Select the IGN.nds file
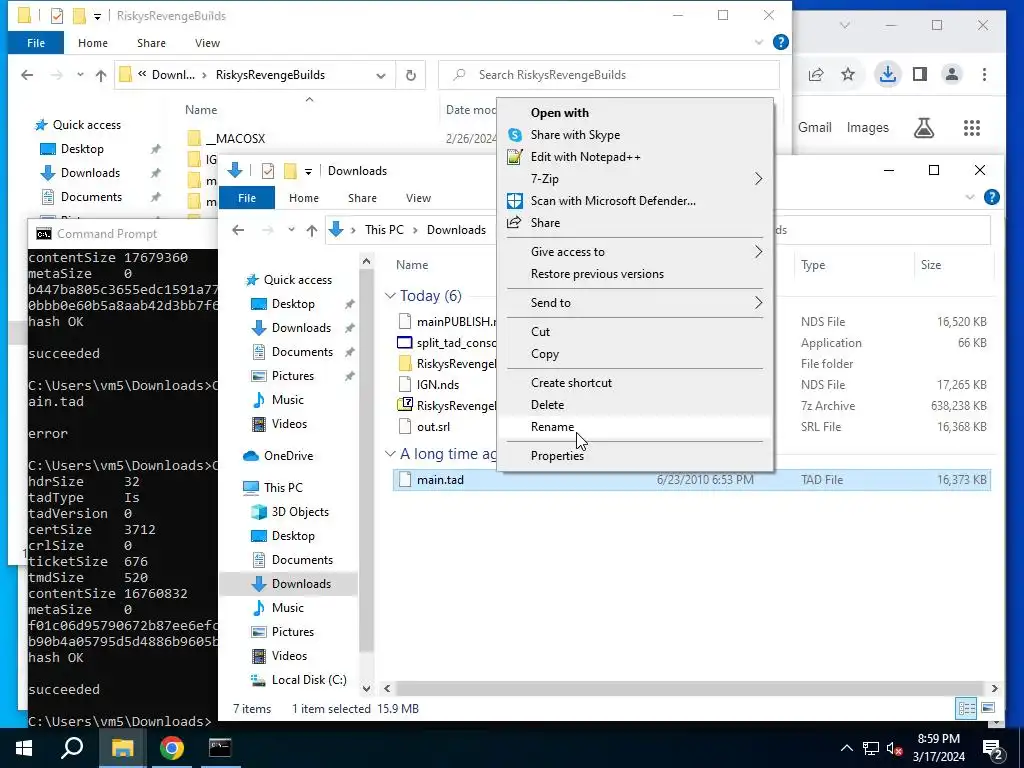This screenshot has width=1024, height=768. (x=438, y=385)
